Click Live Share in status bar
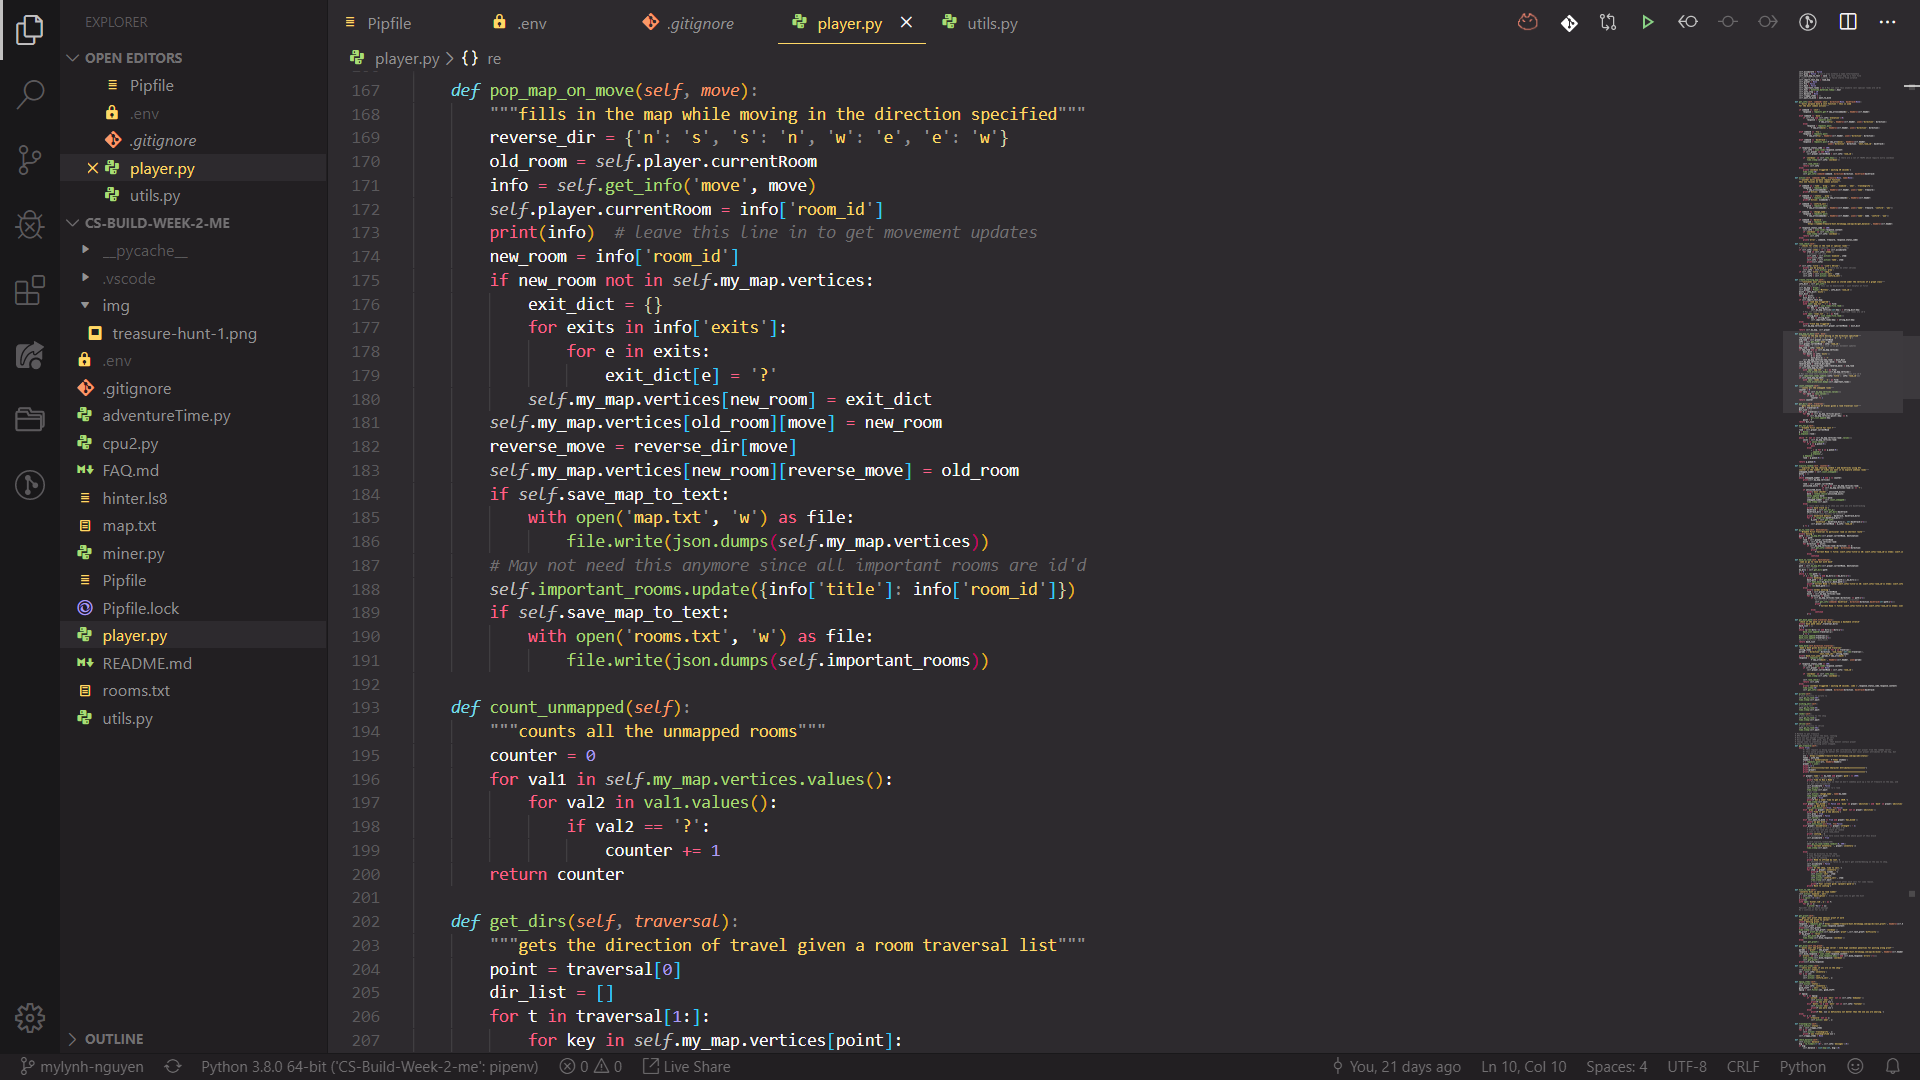The width and height of the screenshot is (1920, 1080). pos(687,1066)
